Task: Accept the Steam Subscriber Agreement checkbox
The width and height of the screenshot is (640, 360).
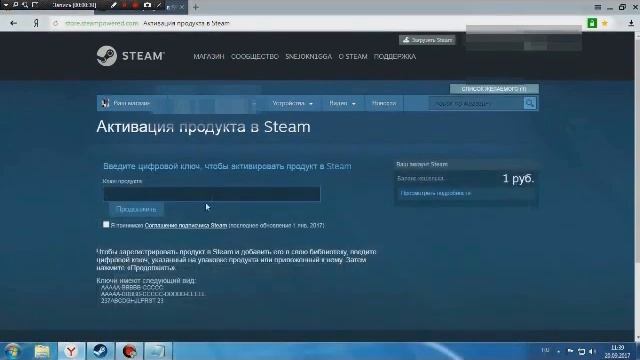Action: 106,224
